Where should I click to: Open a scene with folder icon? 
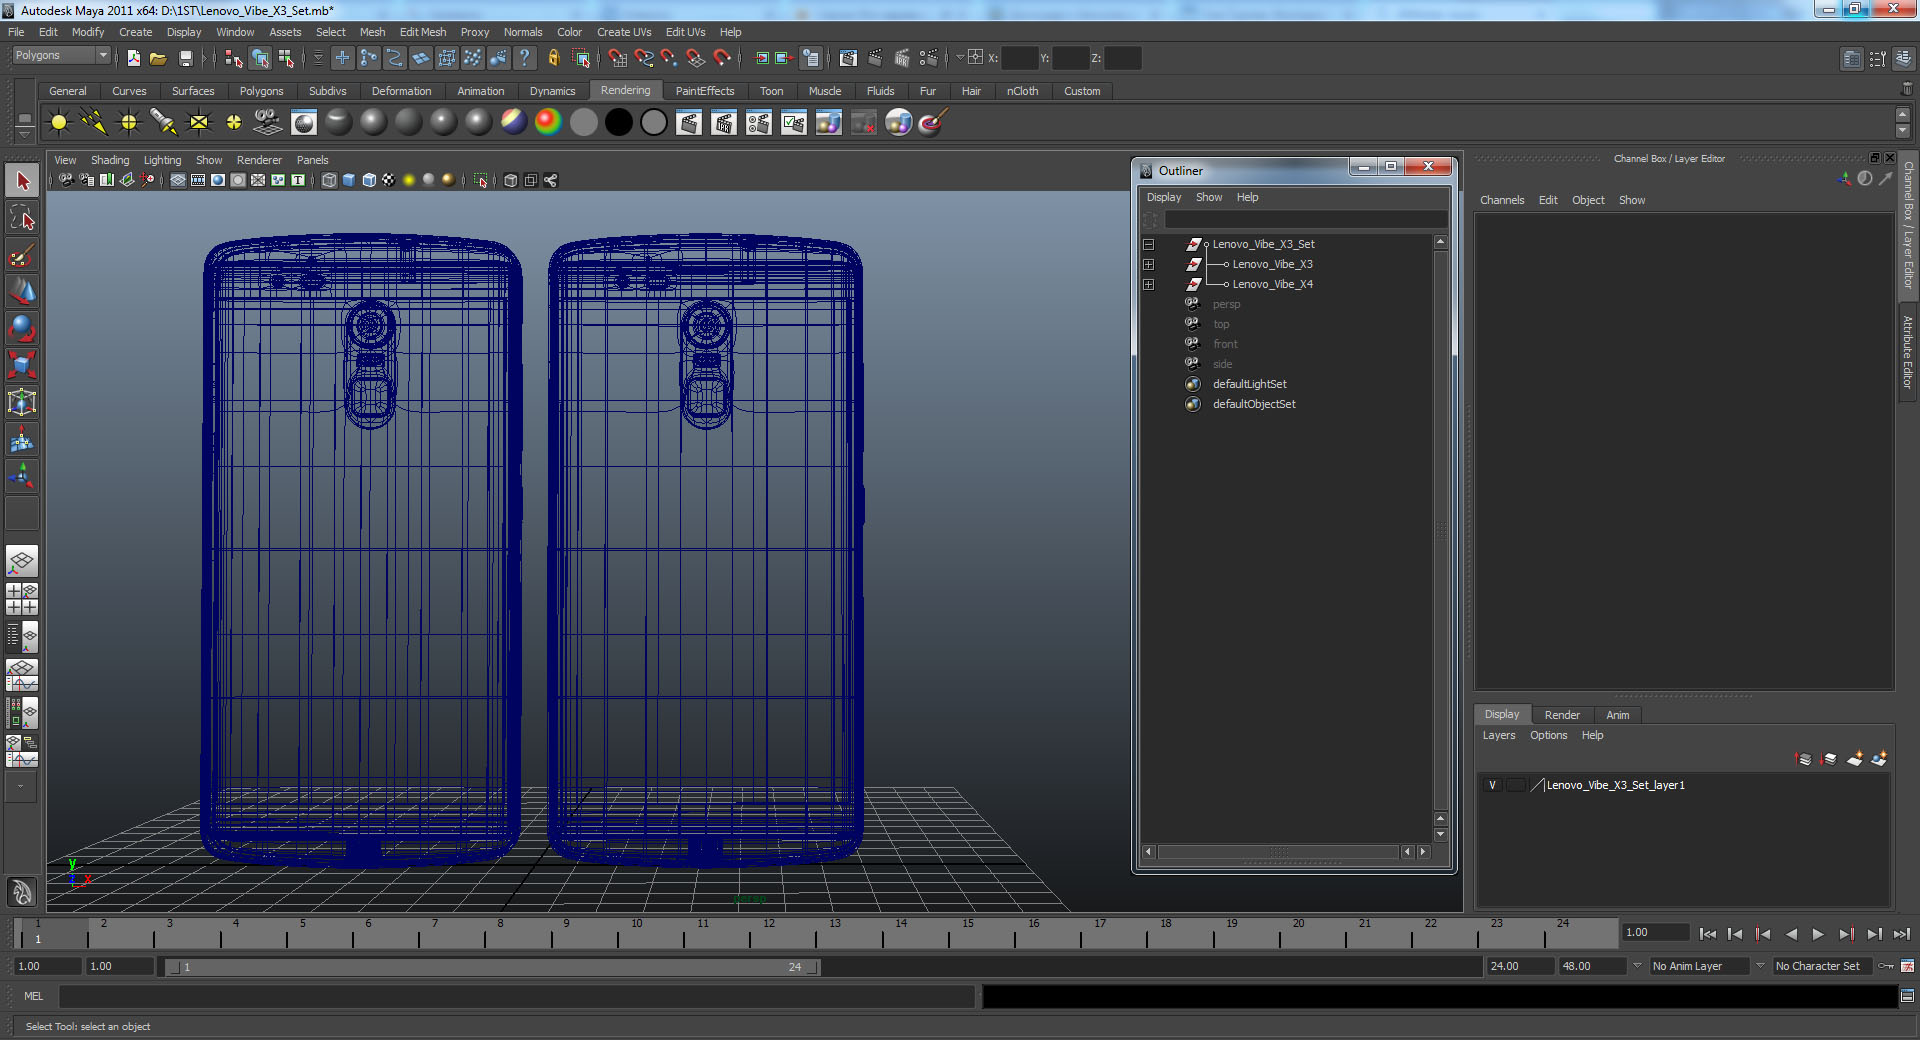tap(158, 58)
